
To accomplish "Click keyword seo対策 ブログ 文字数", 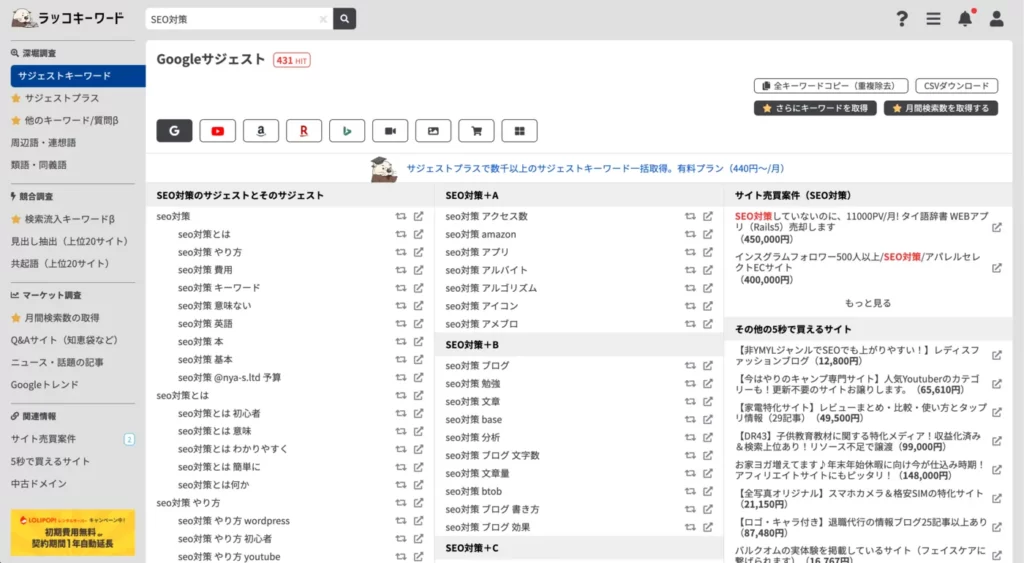I will point(492,455).
